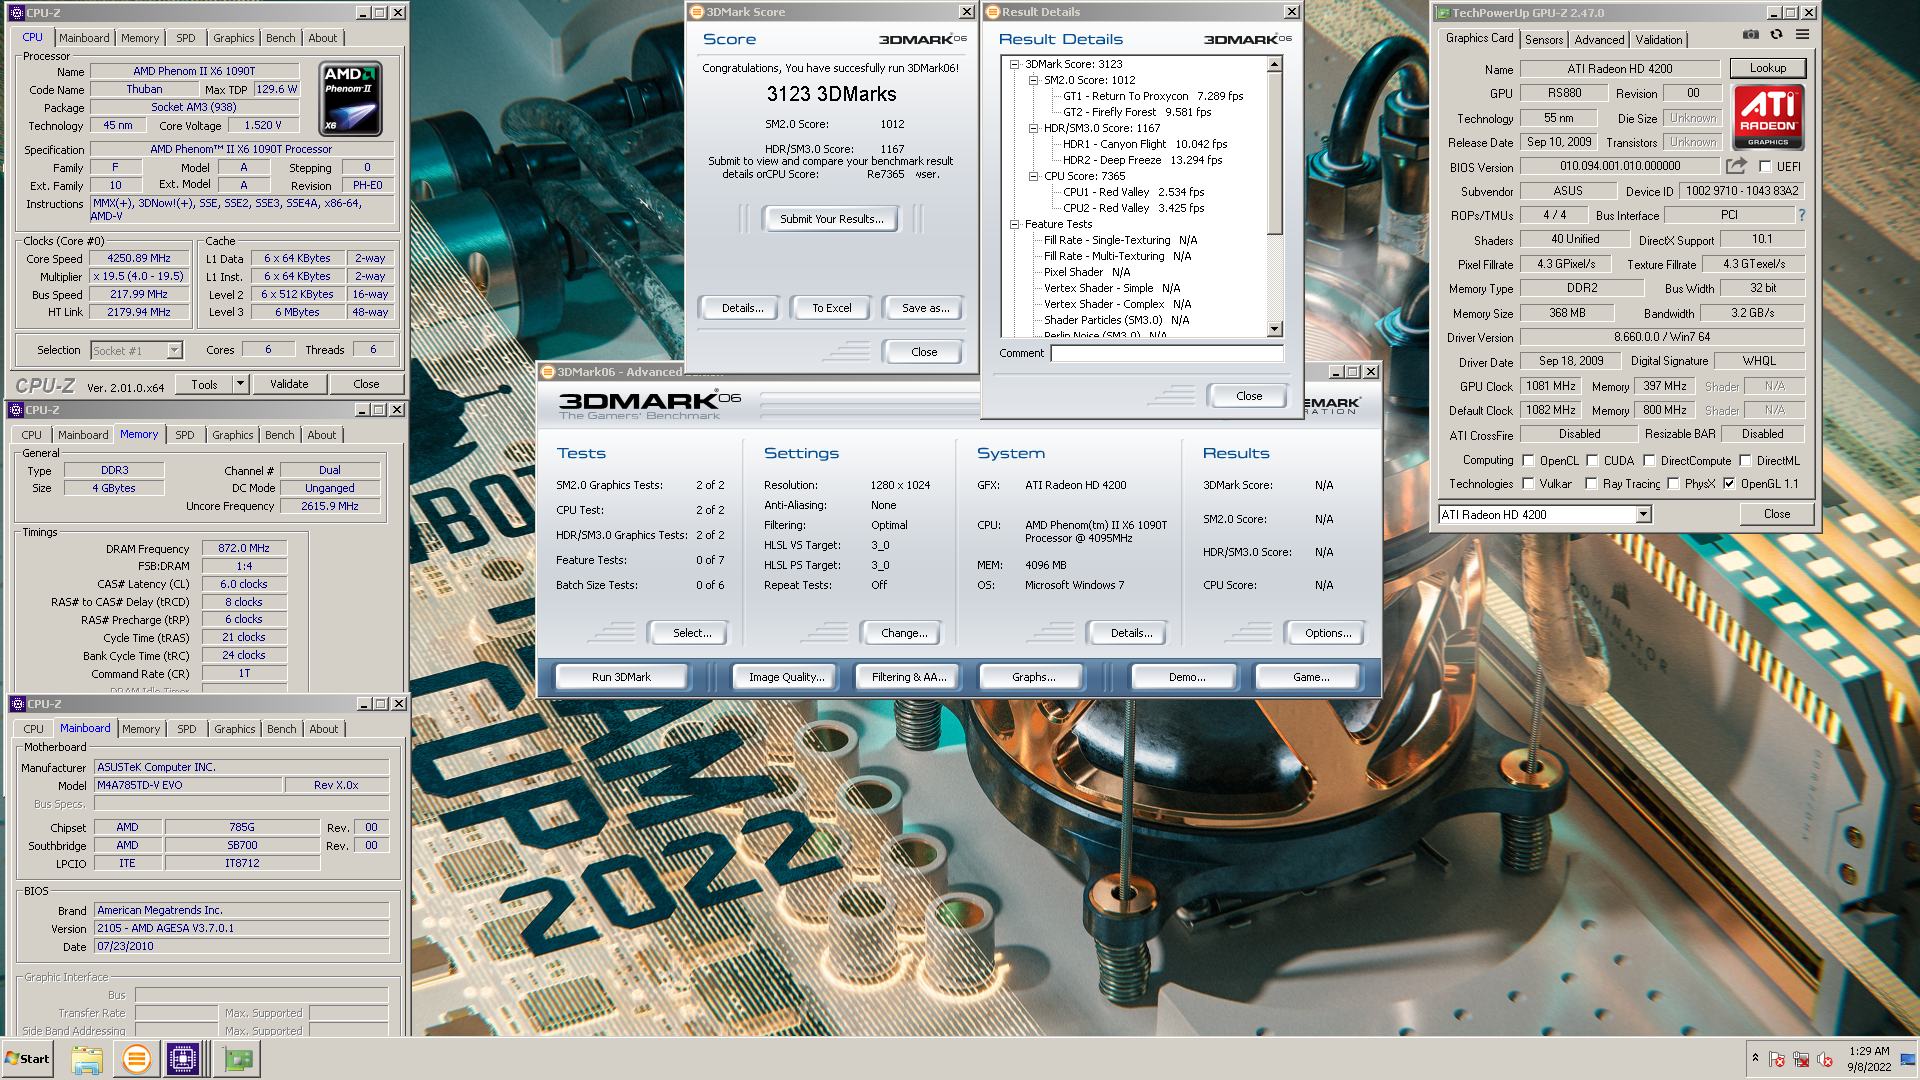Collapse the SM2.0 Score tree node
Screen dimensions: 1920x1080
[x=1033, y=80]
